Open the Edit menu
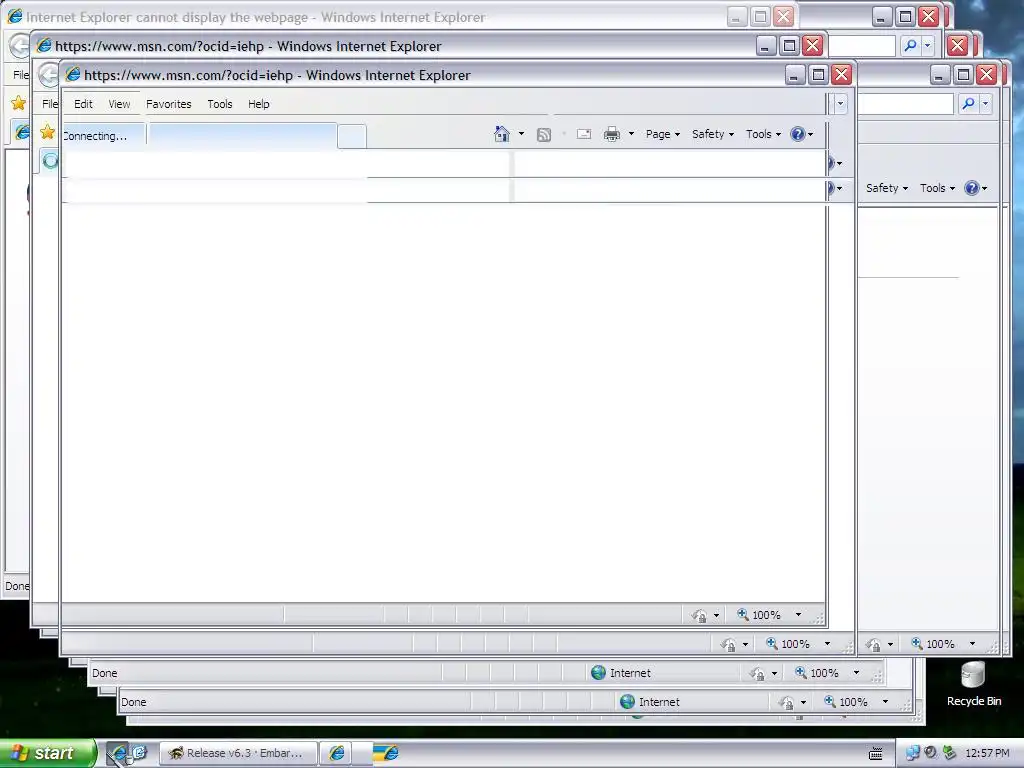Image resolution: width=1024 pixels, height=768 pixels. point(83,104)
